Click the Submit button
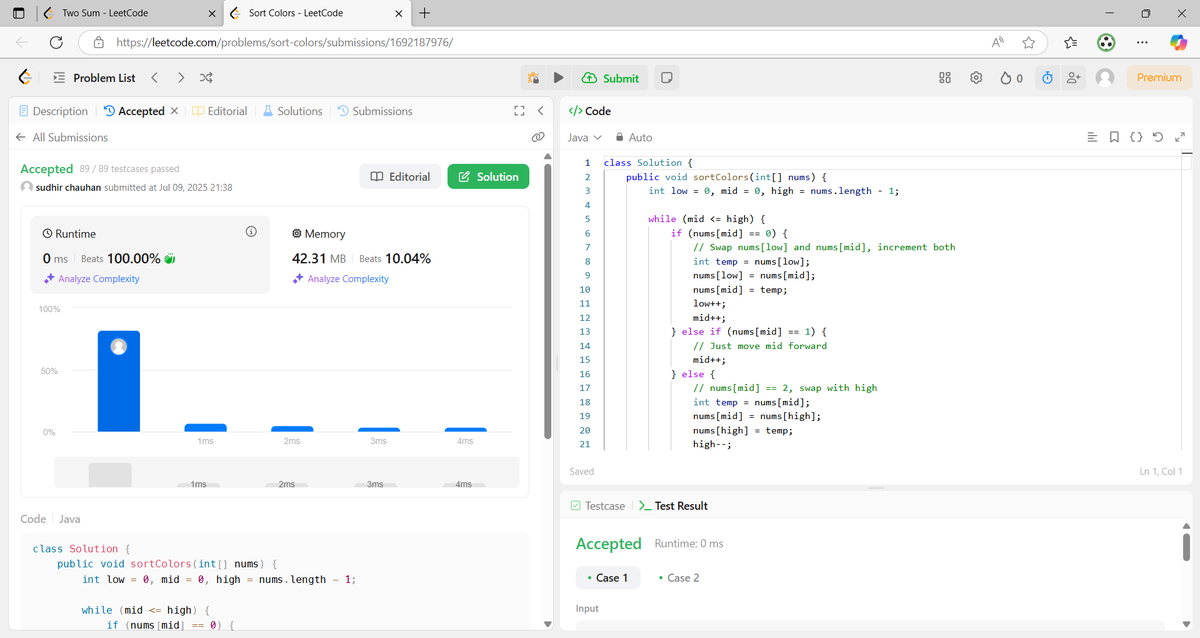Image resolution: width=1200 pixels, height=638 pixels. coord(612,78)
